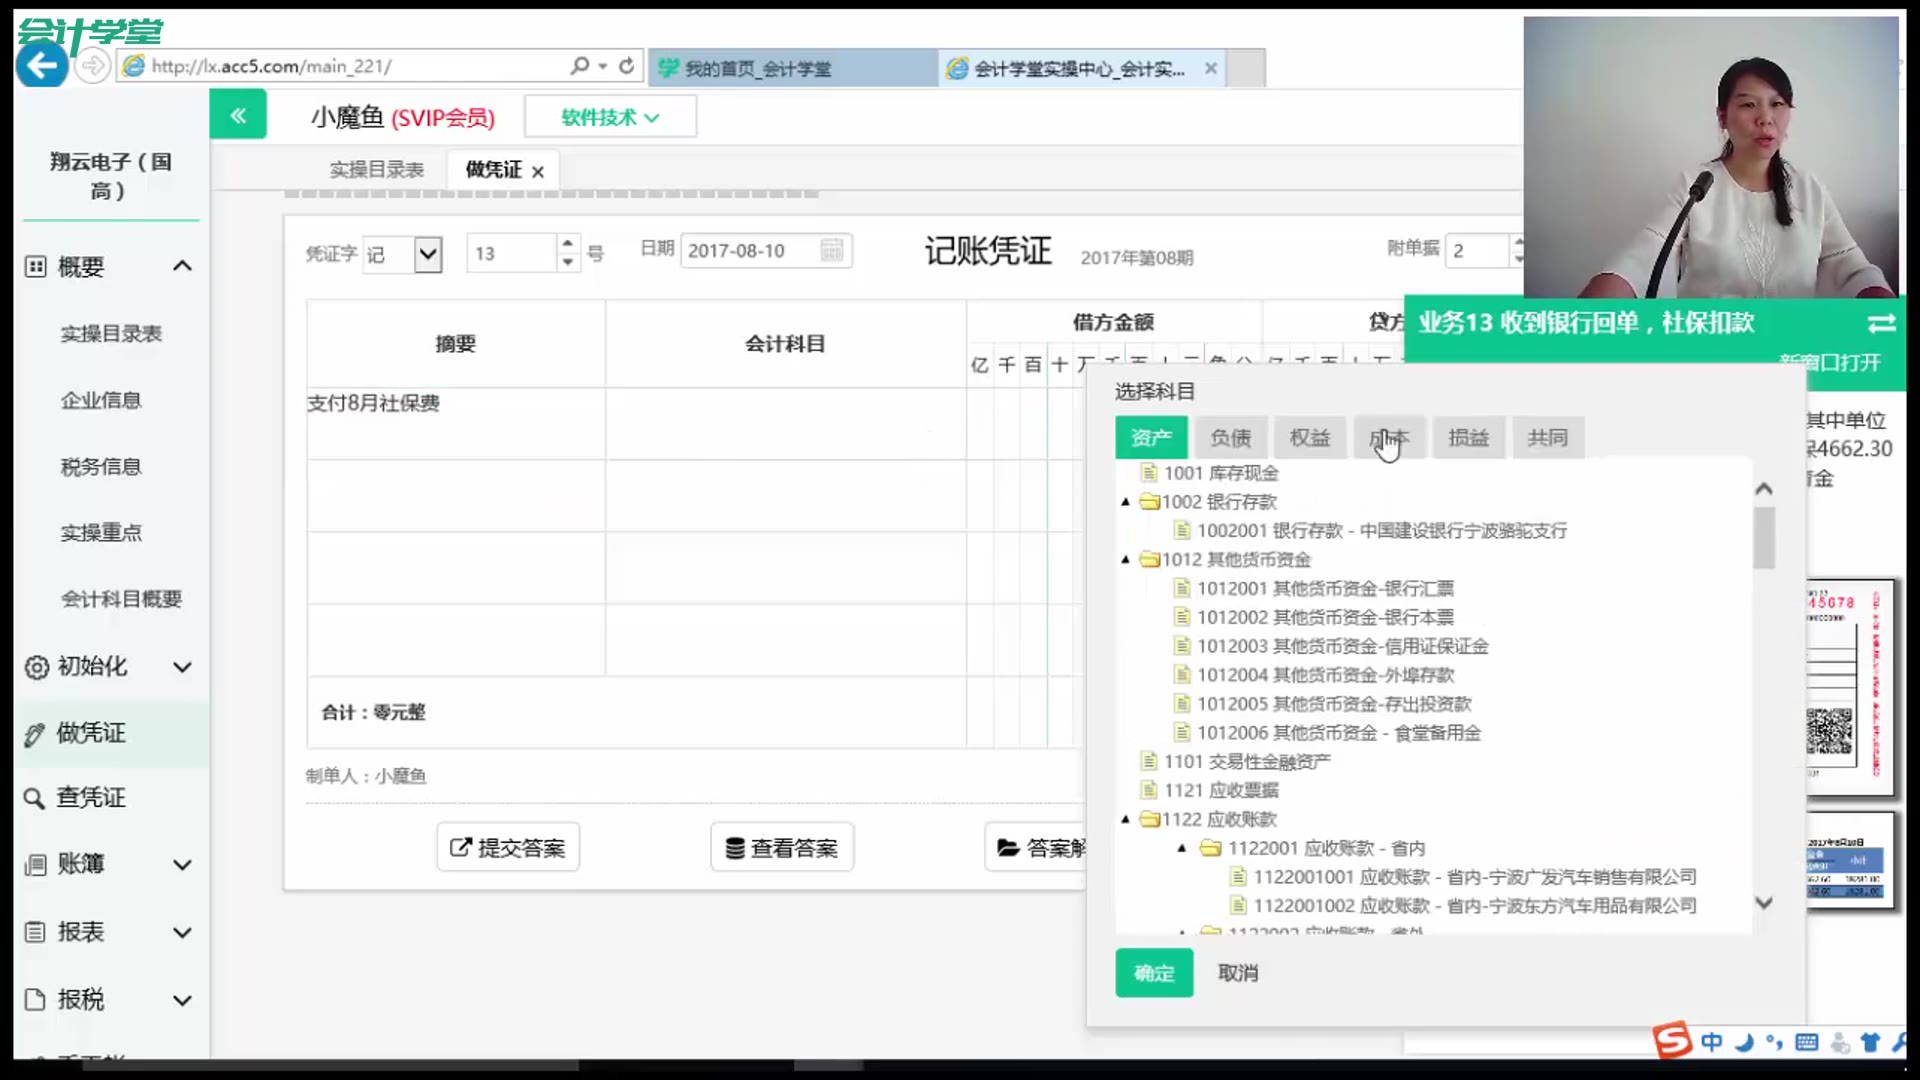Click the date picker calendar icon
Image resolution: width=1920 pixels, height=1080 pixels.
(833, 250)
